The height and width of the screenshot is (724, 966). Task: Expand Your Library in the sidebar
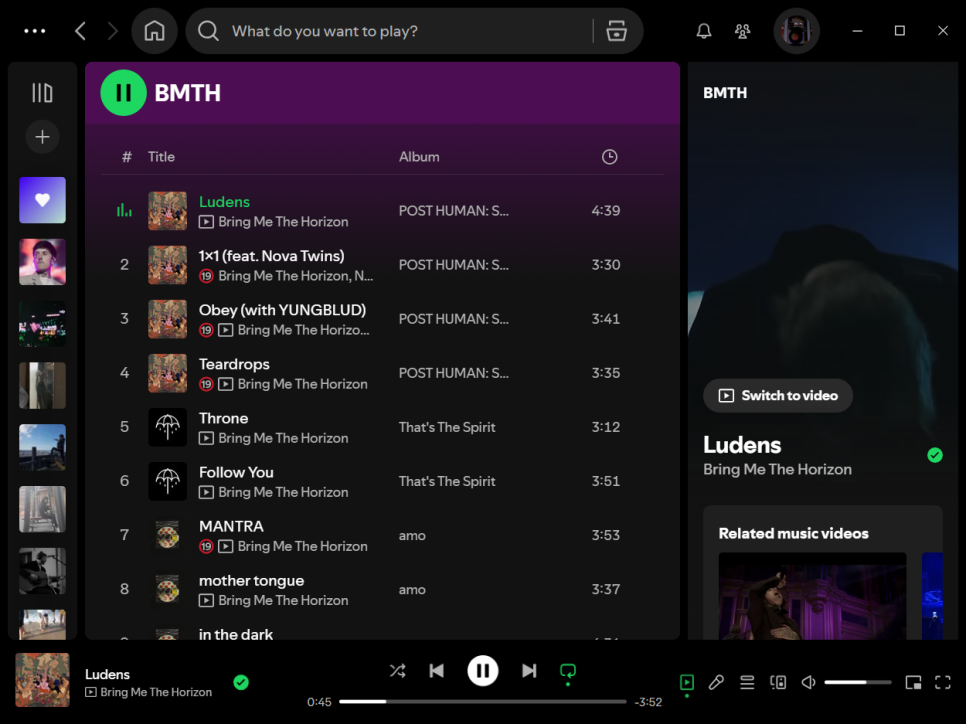[x=42, y=93]
